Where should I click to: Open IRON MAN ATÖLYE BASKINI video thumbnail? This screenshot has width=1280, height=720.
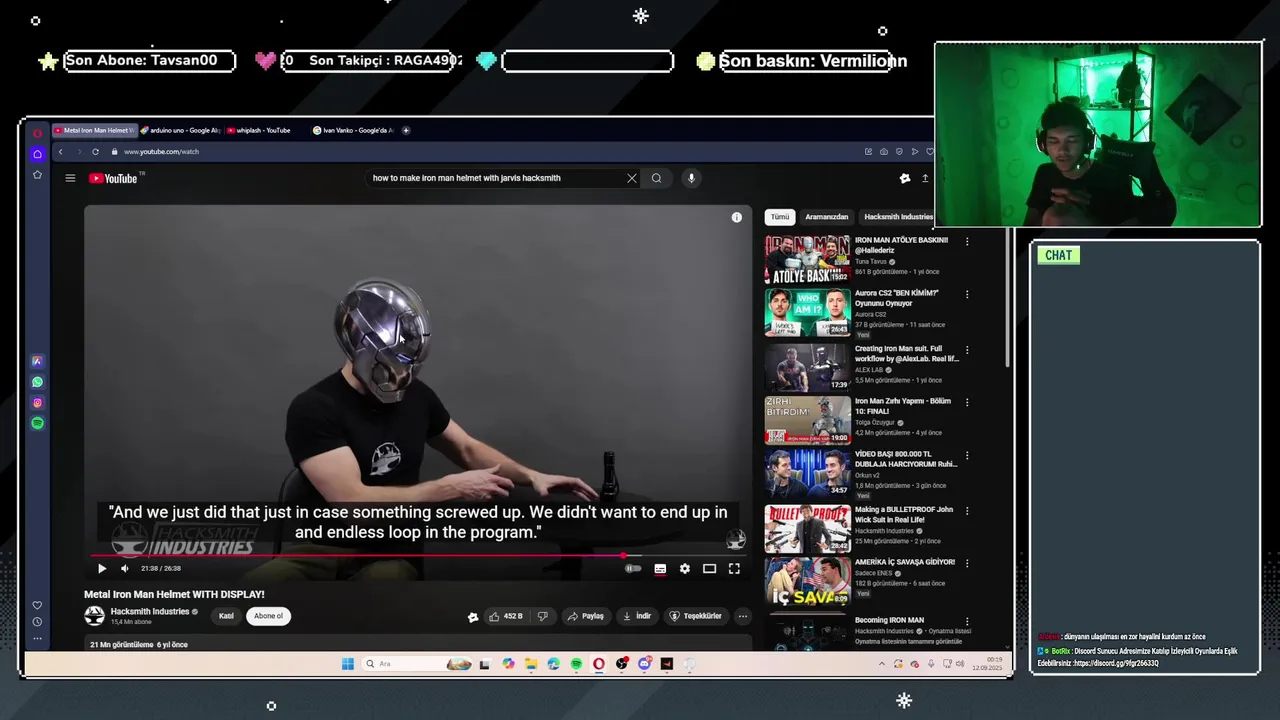(x=807, y=259)
